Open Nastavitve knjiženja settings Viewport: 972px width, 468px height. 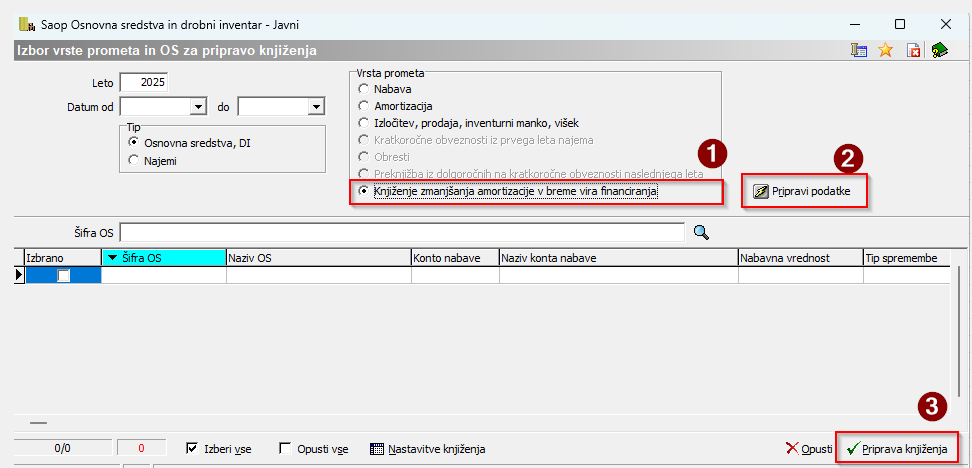click(428, 449)
